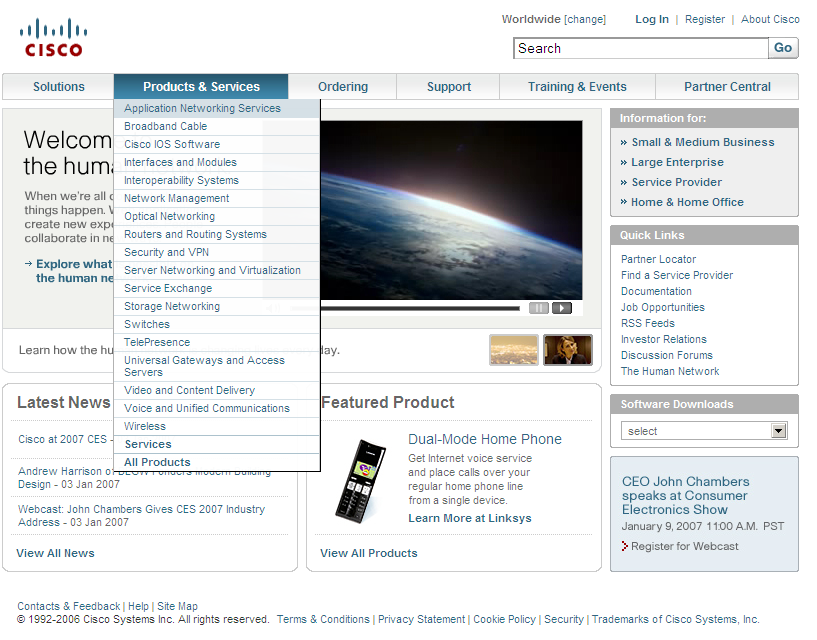Screen dimensions: 817x640
Task: Click Find a Service Provider
Action: 676,275
